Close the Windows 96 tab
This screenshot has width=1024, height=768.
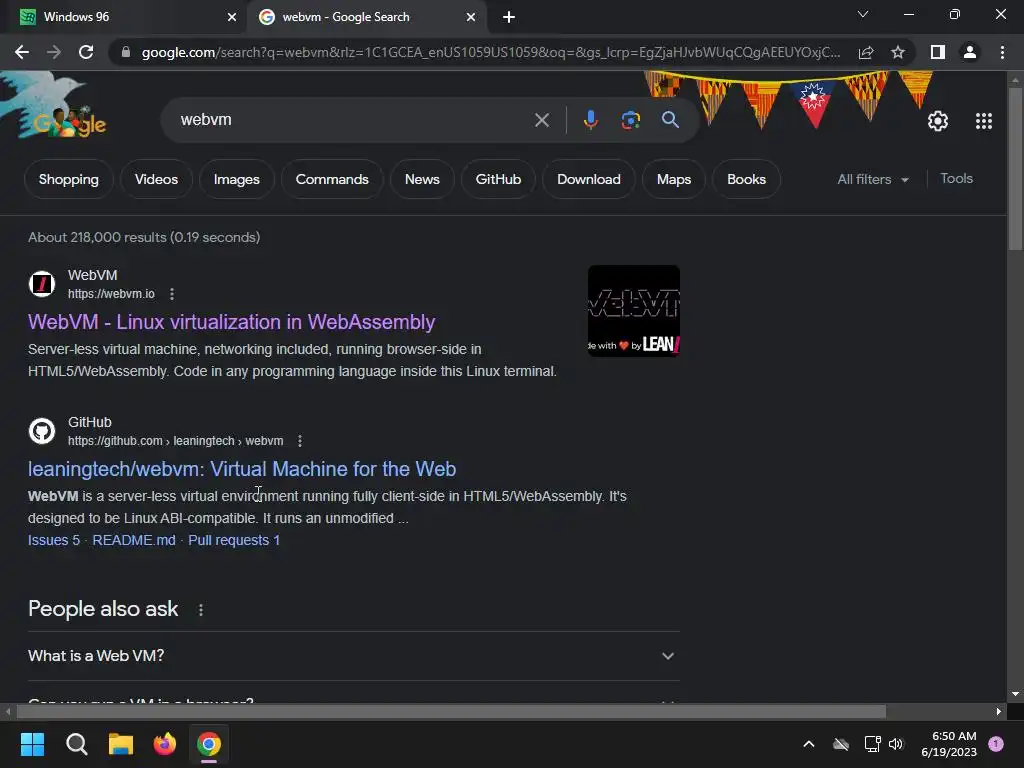(x=232, y=17)
